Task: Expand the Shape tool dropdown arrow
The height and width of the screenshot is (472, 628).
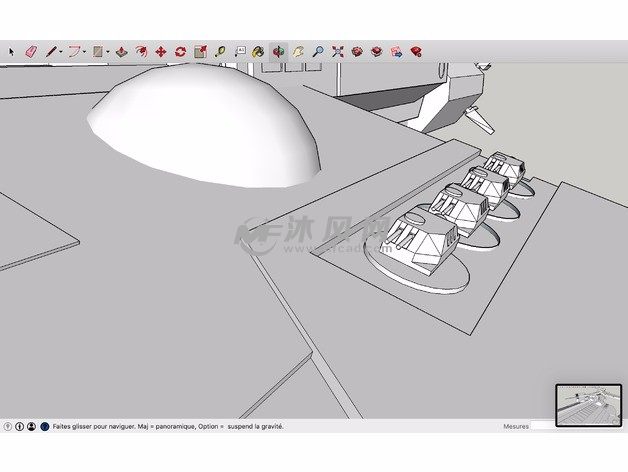Action: 108,50
